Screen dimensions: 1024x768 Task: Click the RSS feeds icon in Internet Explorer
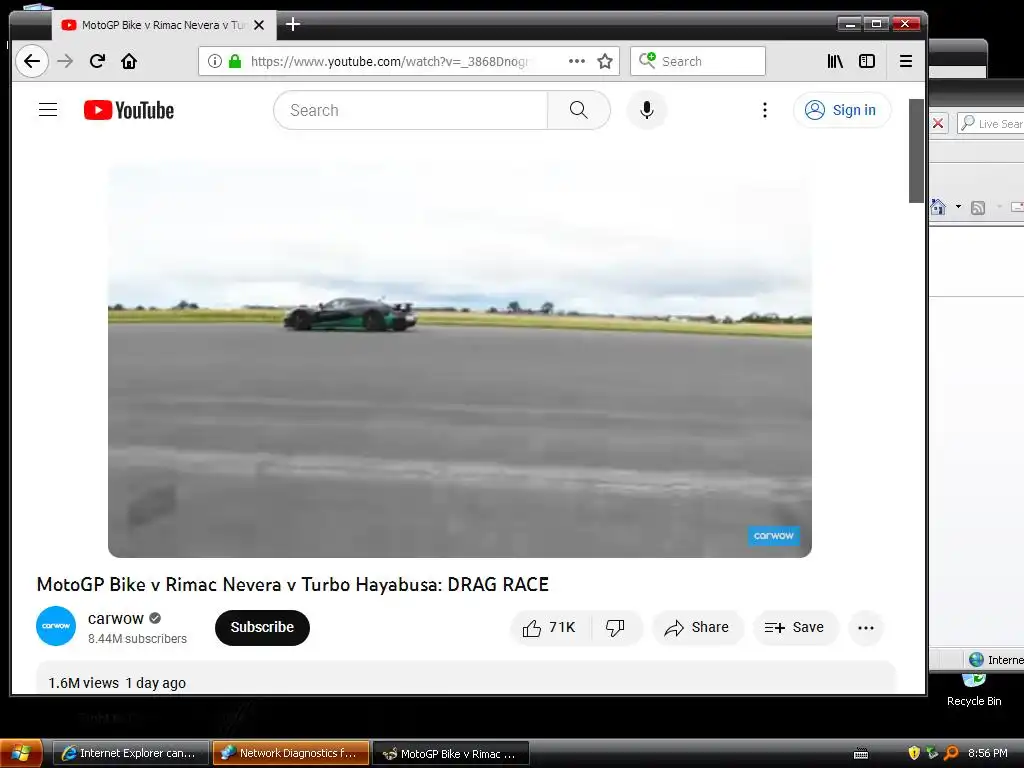click(x=978, y=208)
